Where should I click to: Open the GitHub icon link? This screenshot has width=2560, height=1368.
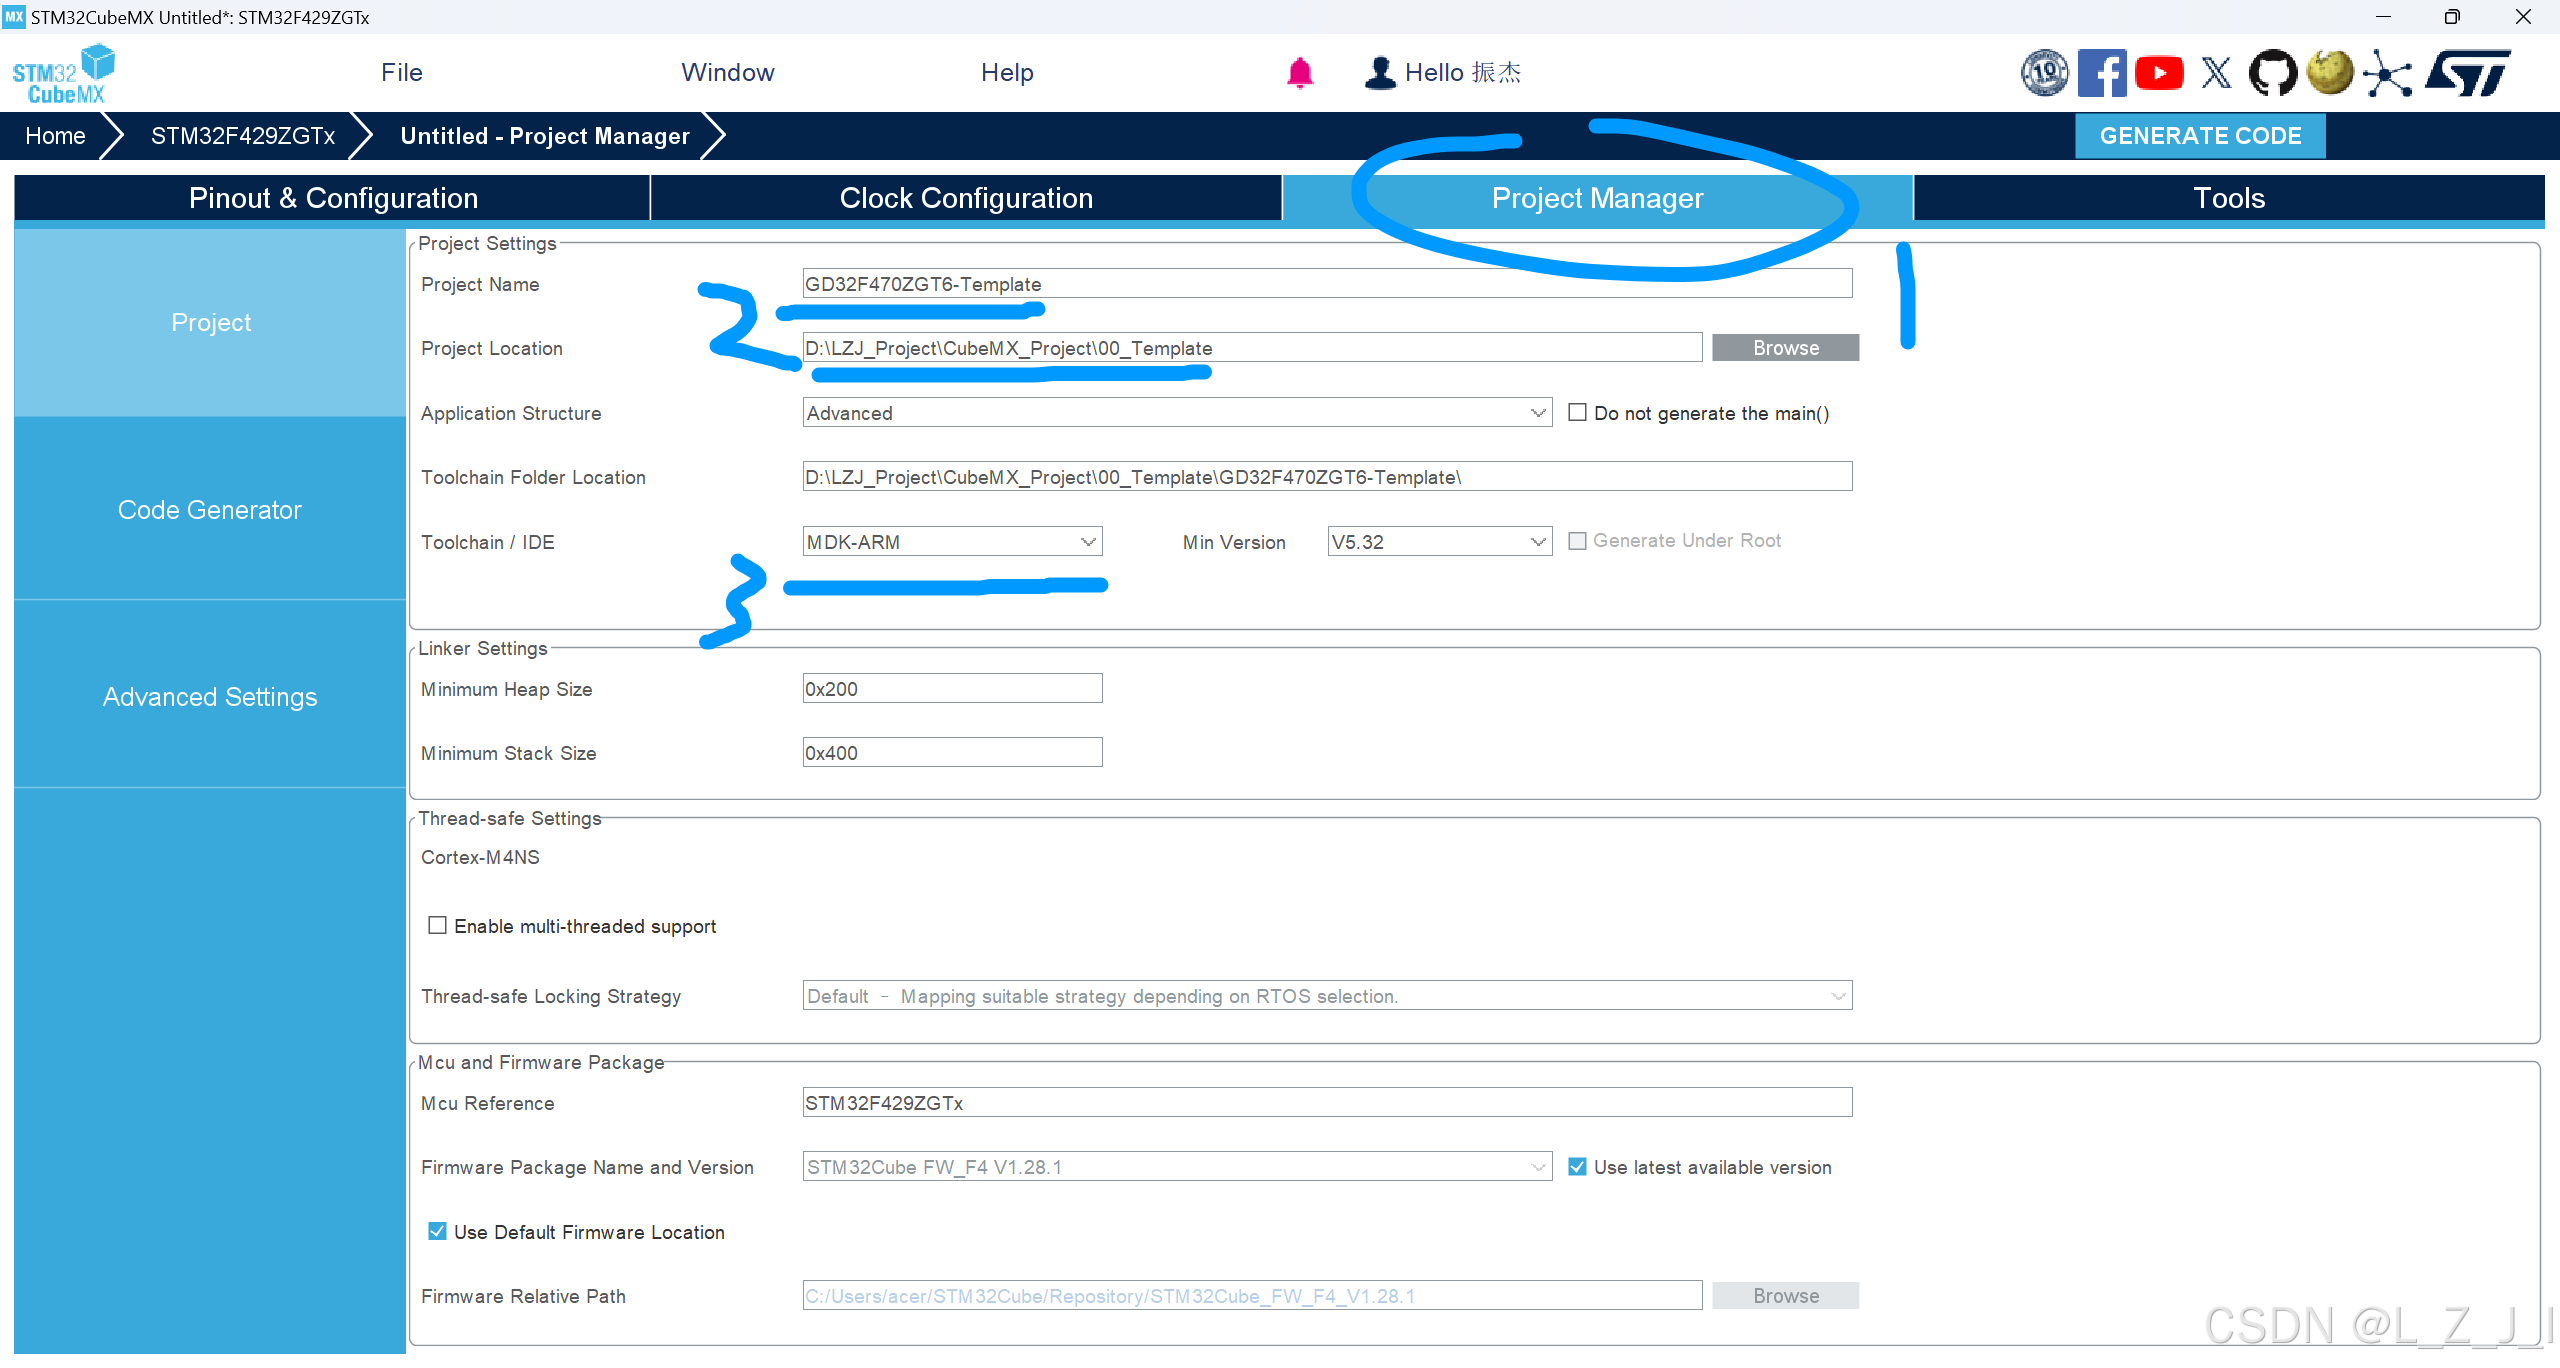(2273, 73)
